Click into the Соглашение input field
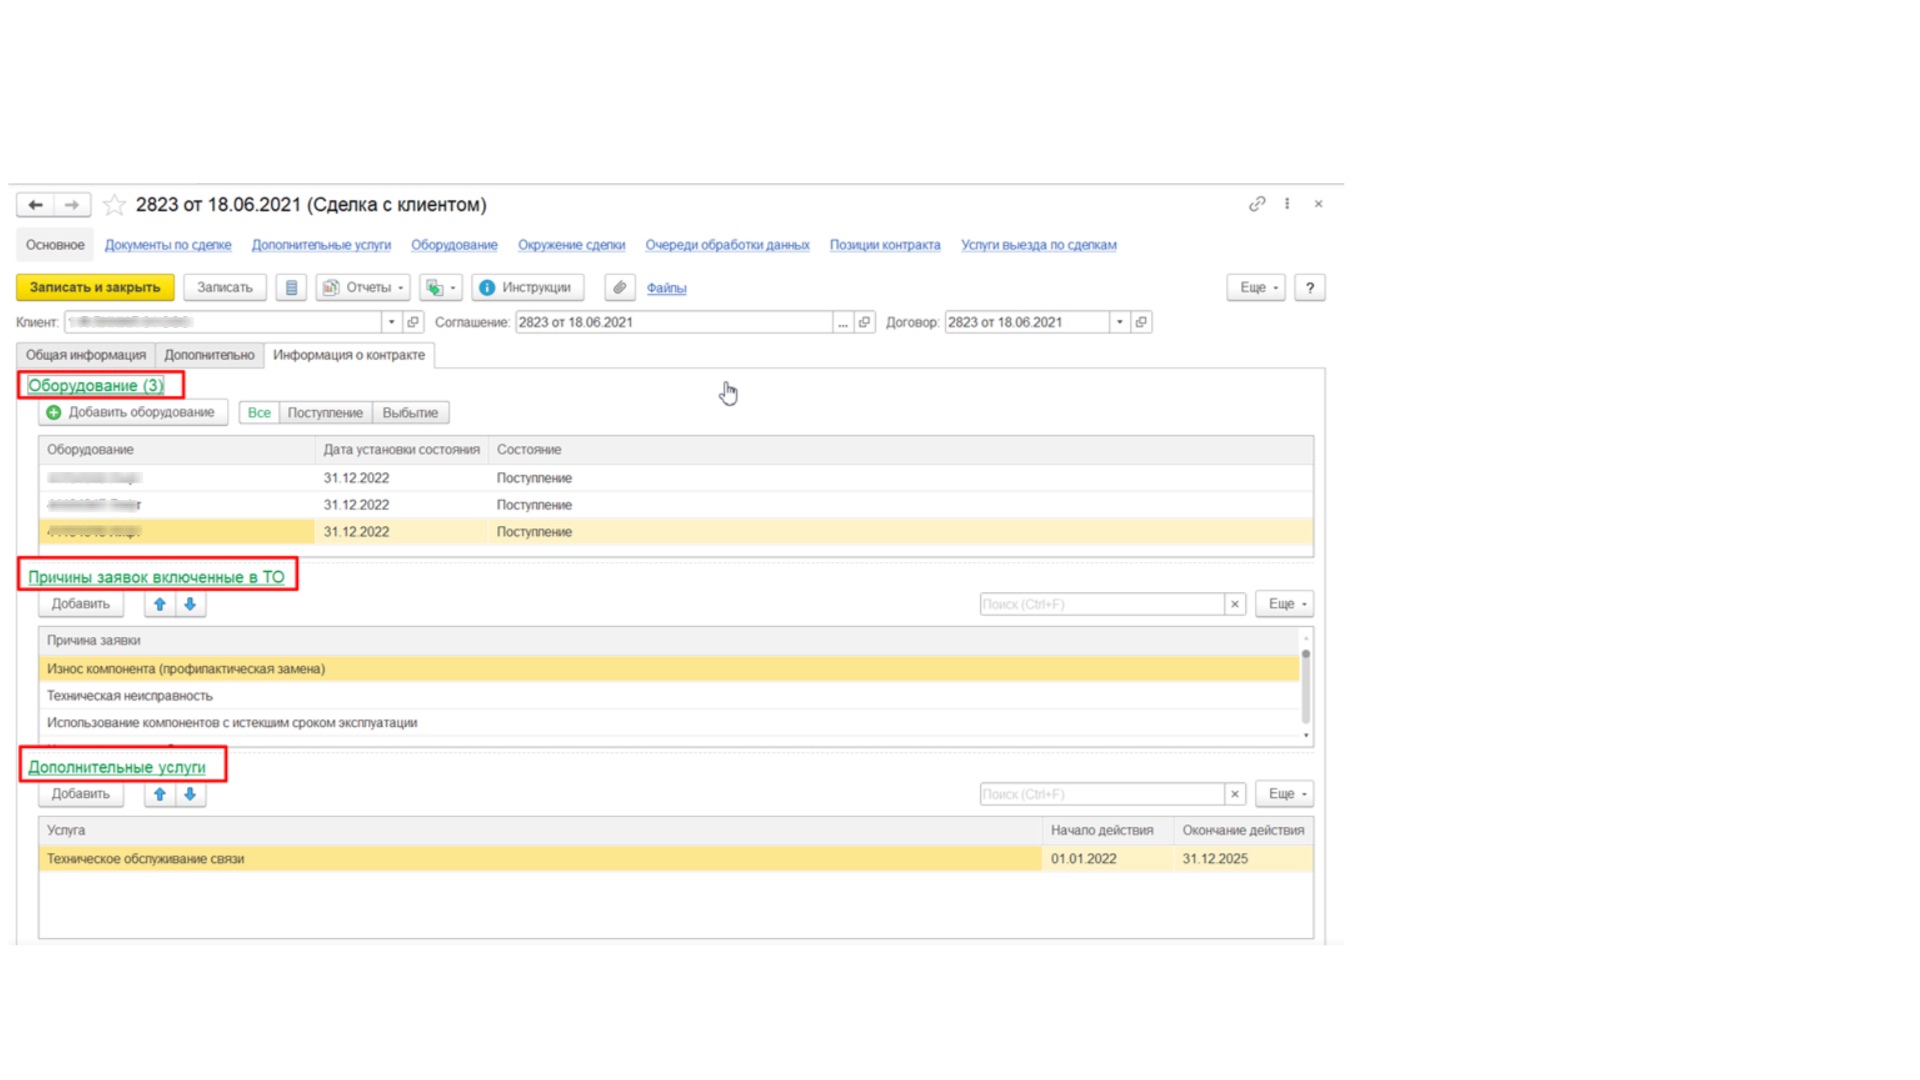 [x=674, y=322]
